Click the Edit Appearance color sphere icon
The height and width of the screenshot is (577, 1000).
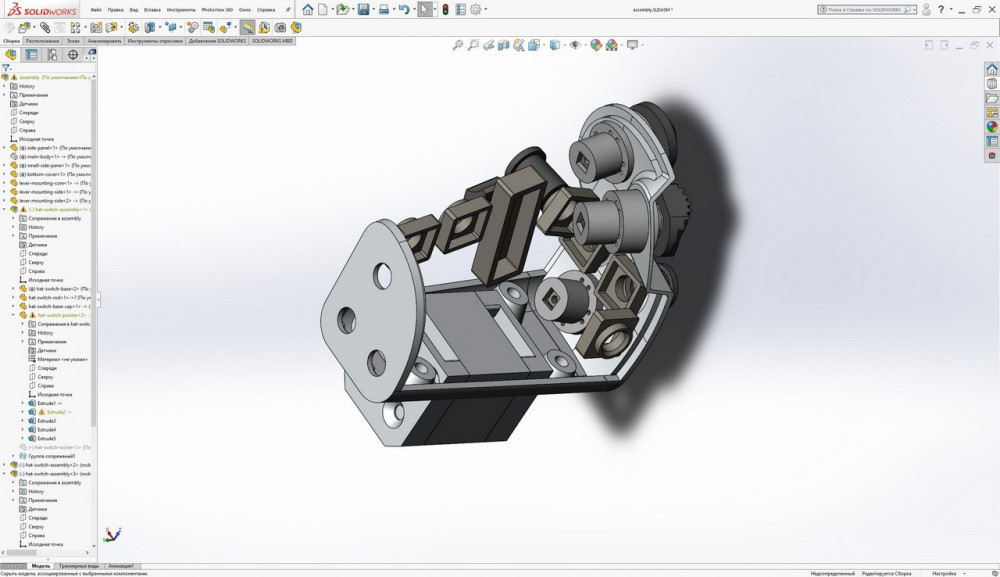point(596,45)
